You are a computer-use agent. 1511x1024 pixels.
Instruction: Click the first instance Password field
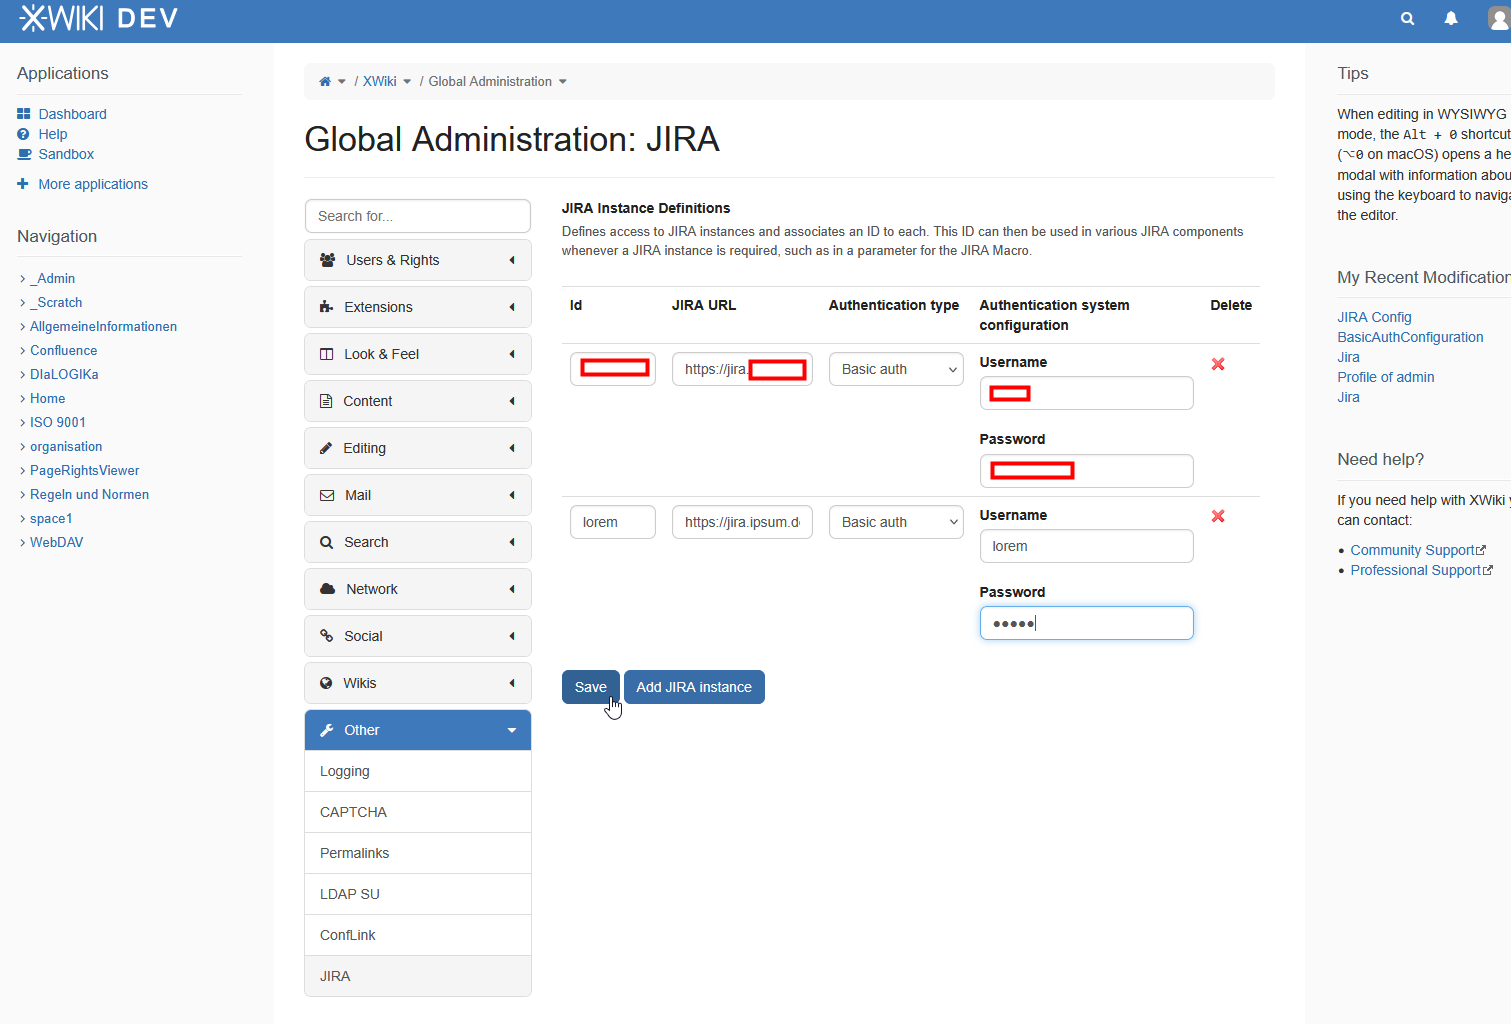[1086, 471]
